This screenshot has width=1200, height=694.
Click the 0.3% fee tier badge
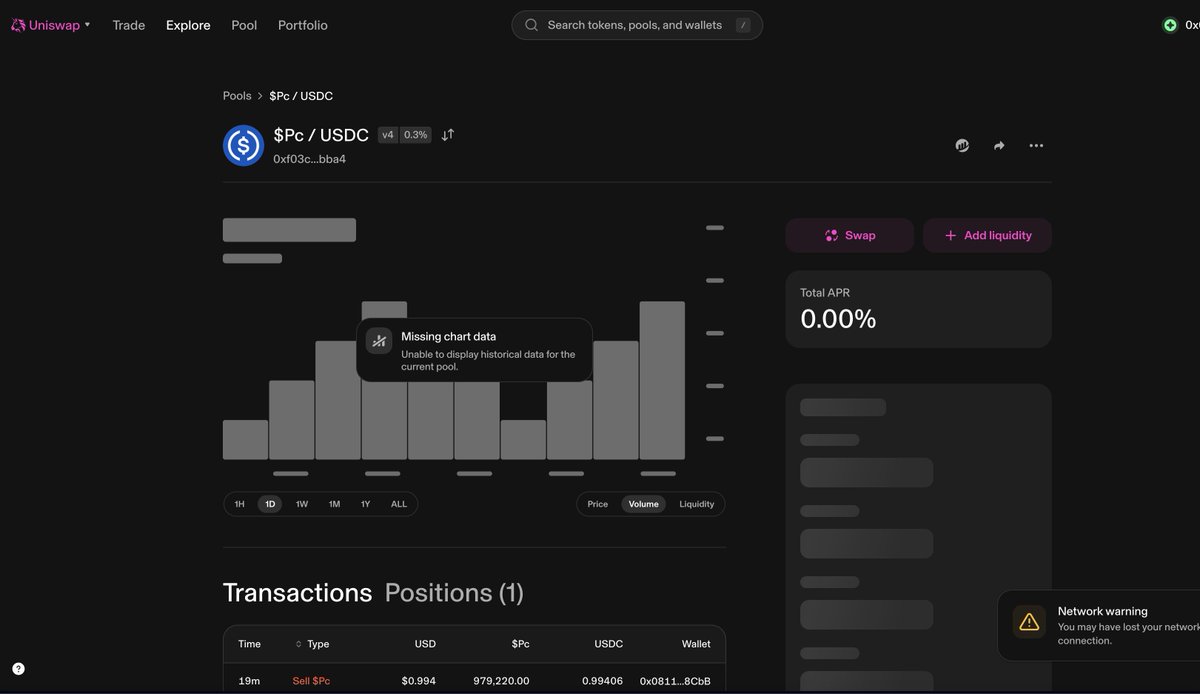click(416, 135)
